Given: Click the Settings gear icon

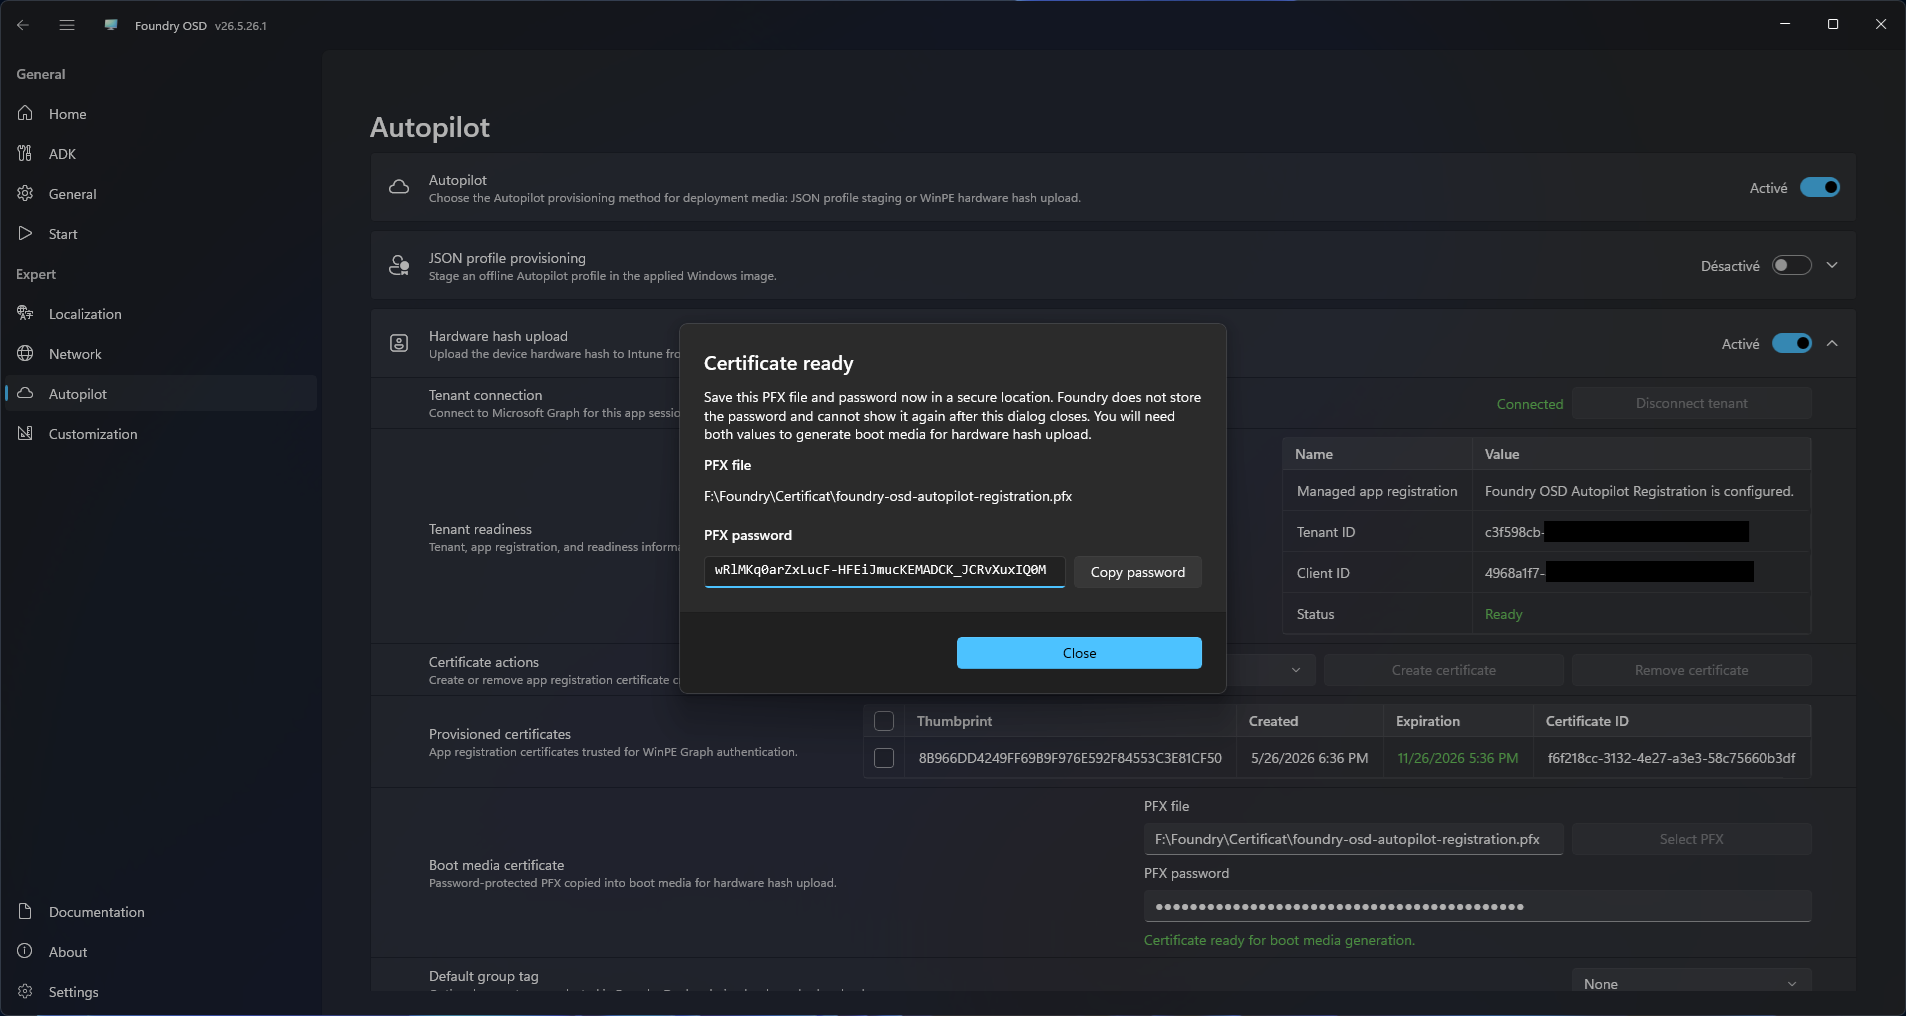Looking at the screenshot, I should [26, 992].
